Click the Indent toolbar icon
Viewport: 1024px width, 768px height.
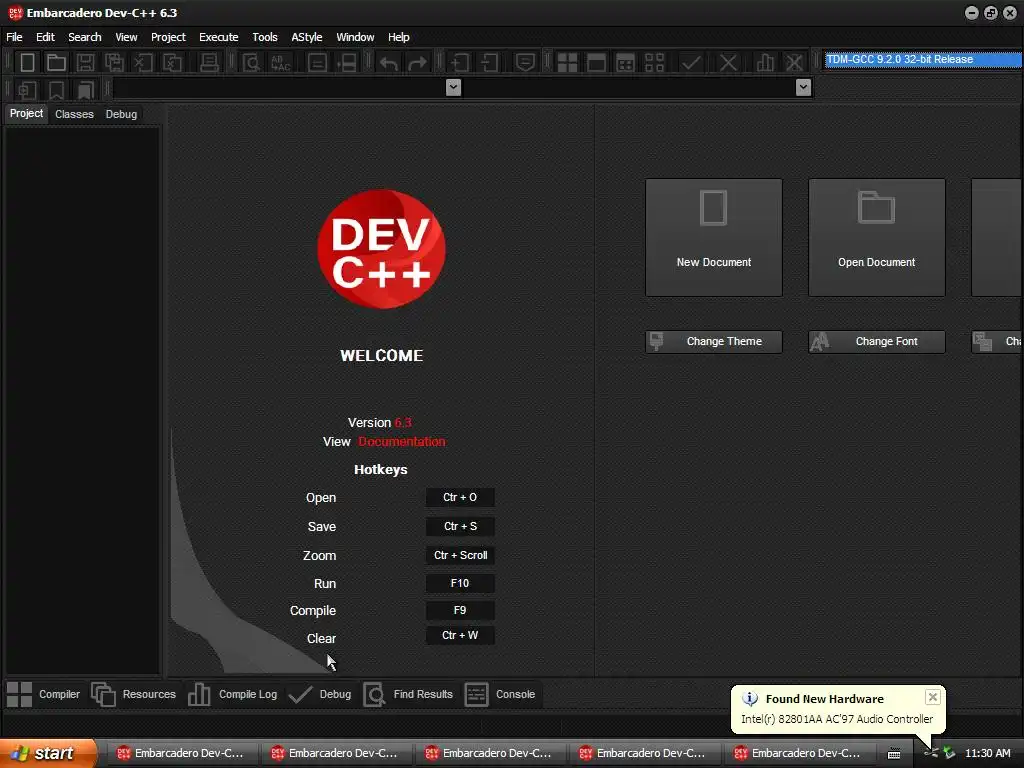460,63
